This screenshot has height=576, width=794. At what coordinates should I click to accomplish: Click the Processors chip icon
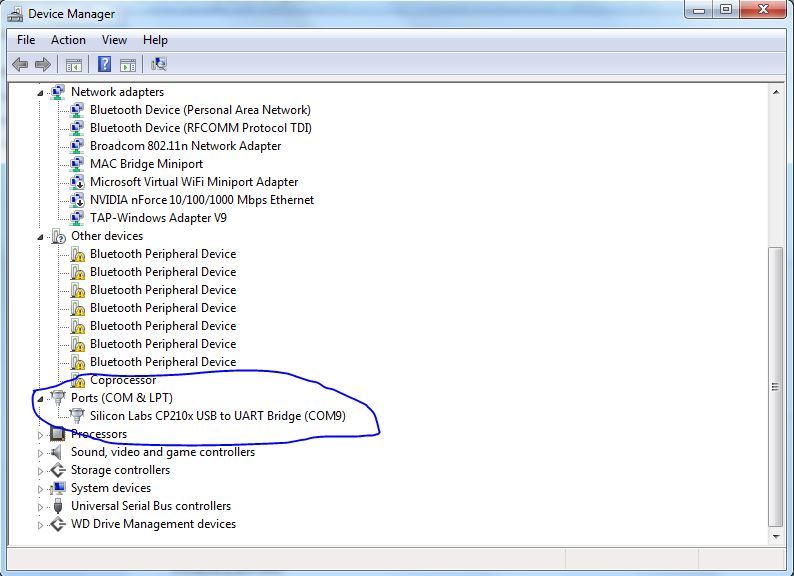pyautogui.click(x=57, y=434)
